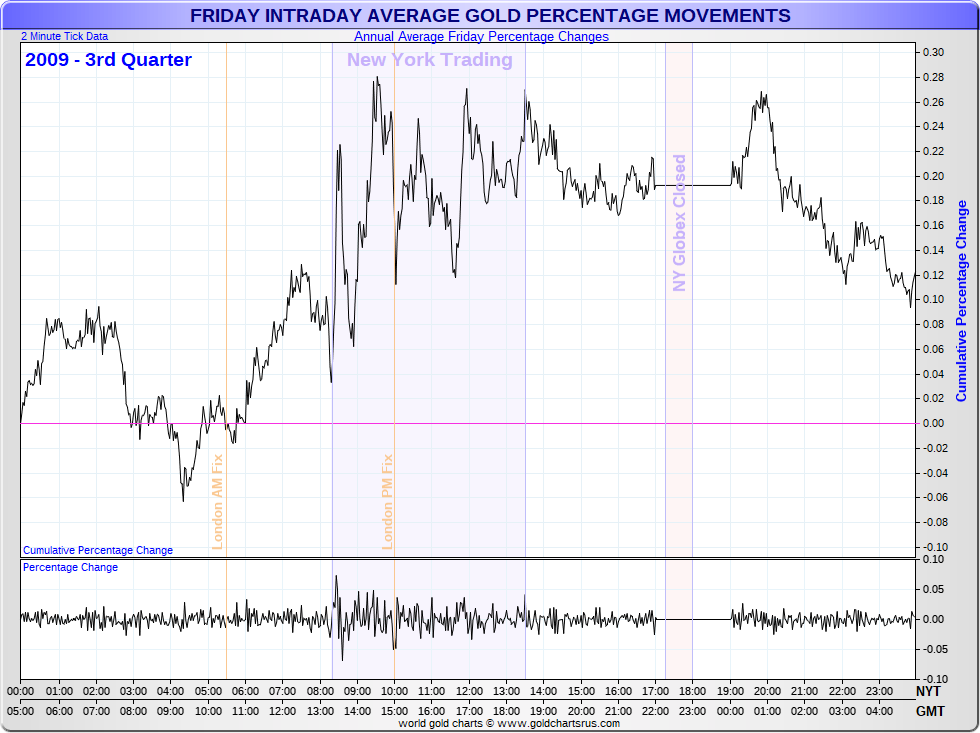Click the 'Cumulative Percentage Change' label at lower left
Screen dimensions: 980x733
[98, 550]
